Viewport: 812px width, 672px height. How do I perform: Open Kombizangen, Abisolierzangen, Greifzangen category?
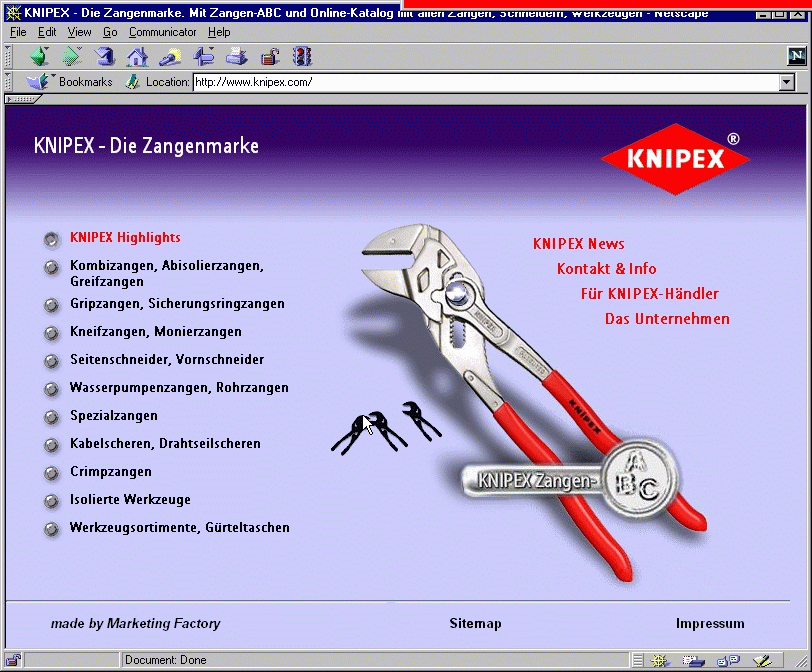coord(167,273)
